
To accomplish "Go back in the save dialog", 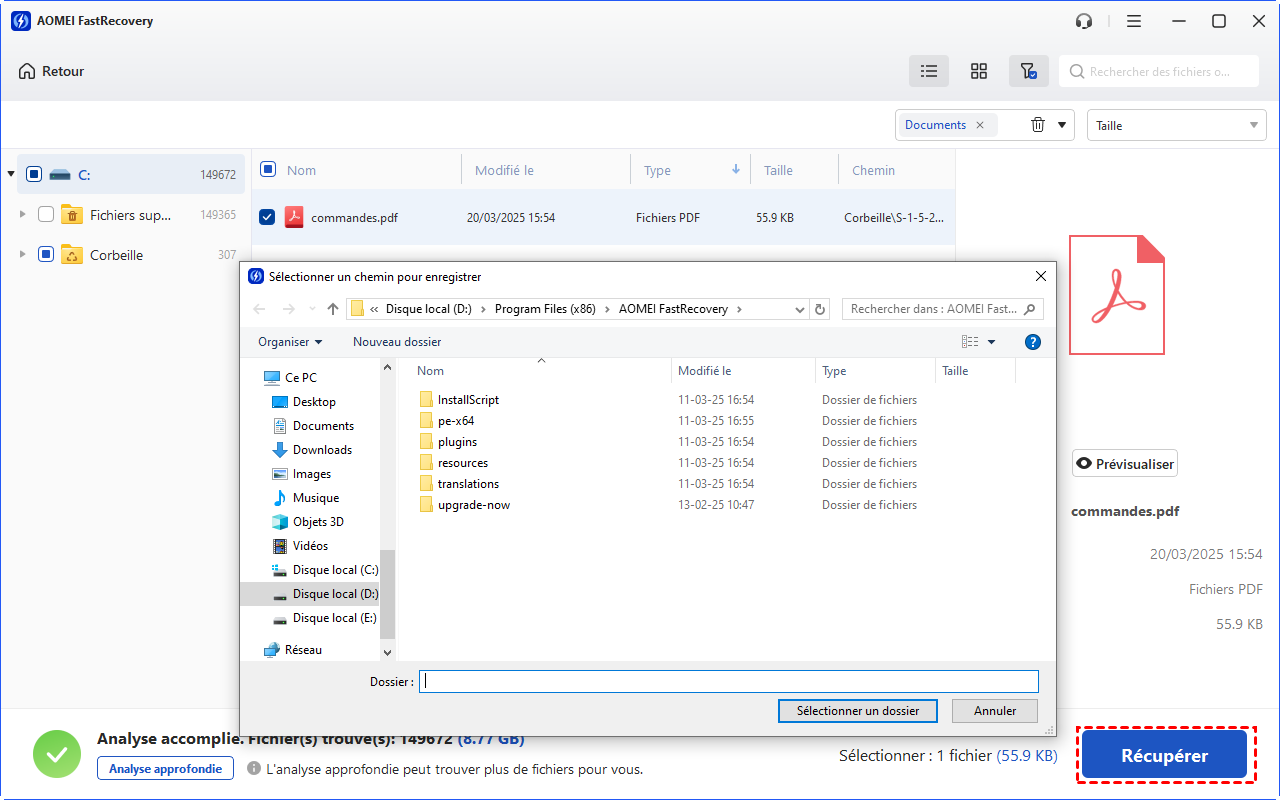I will point(259,309).
